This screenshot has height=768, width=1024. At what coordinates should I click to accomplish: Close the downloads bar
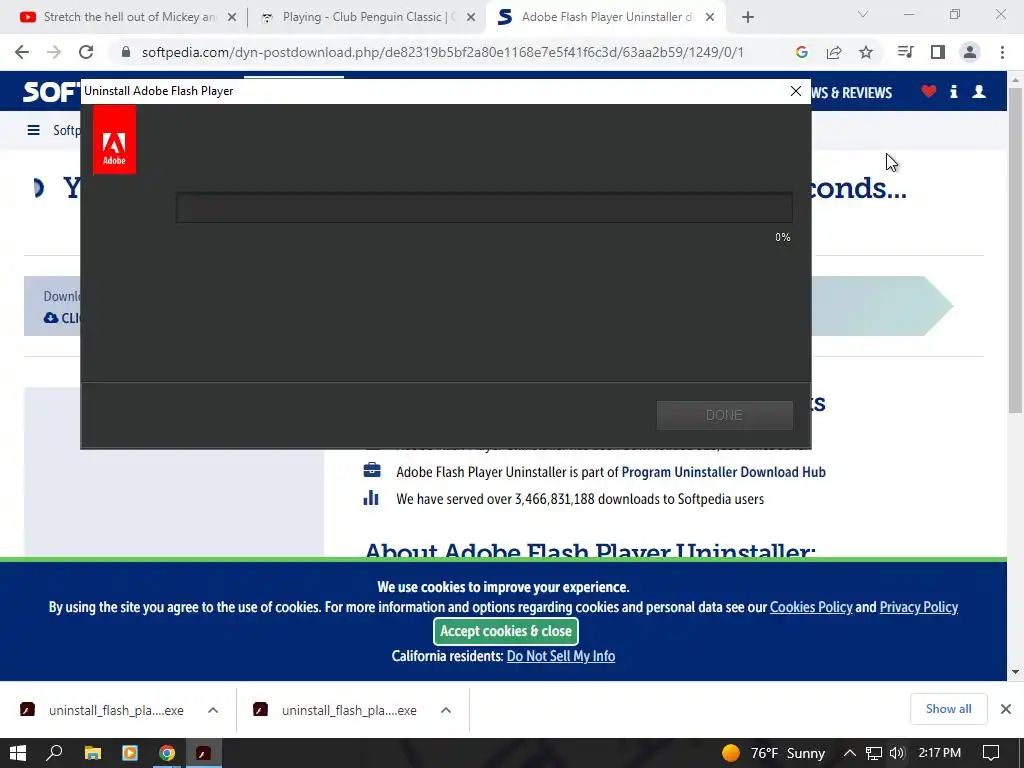1006,709
